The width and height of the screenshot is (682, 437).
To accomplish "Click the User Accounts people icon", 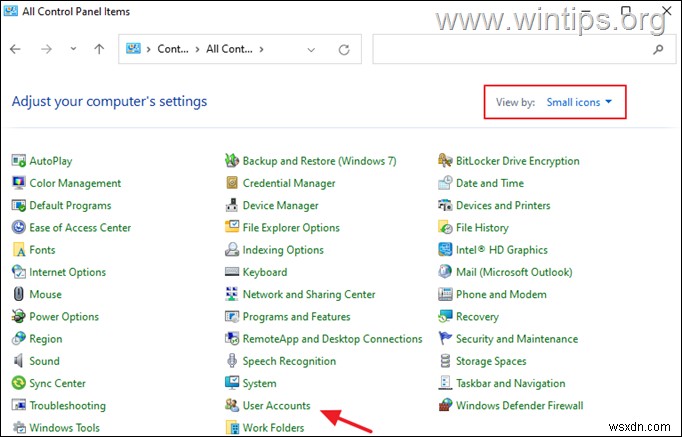I will [232, 405].
